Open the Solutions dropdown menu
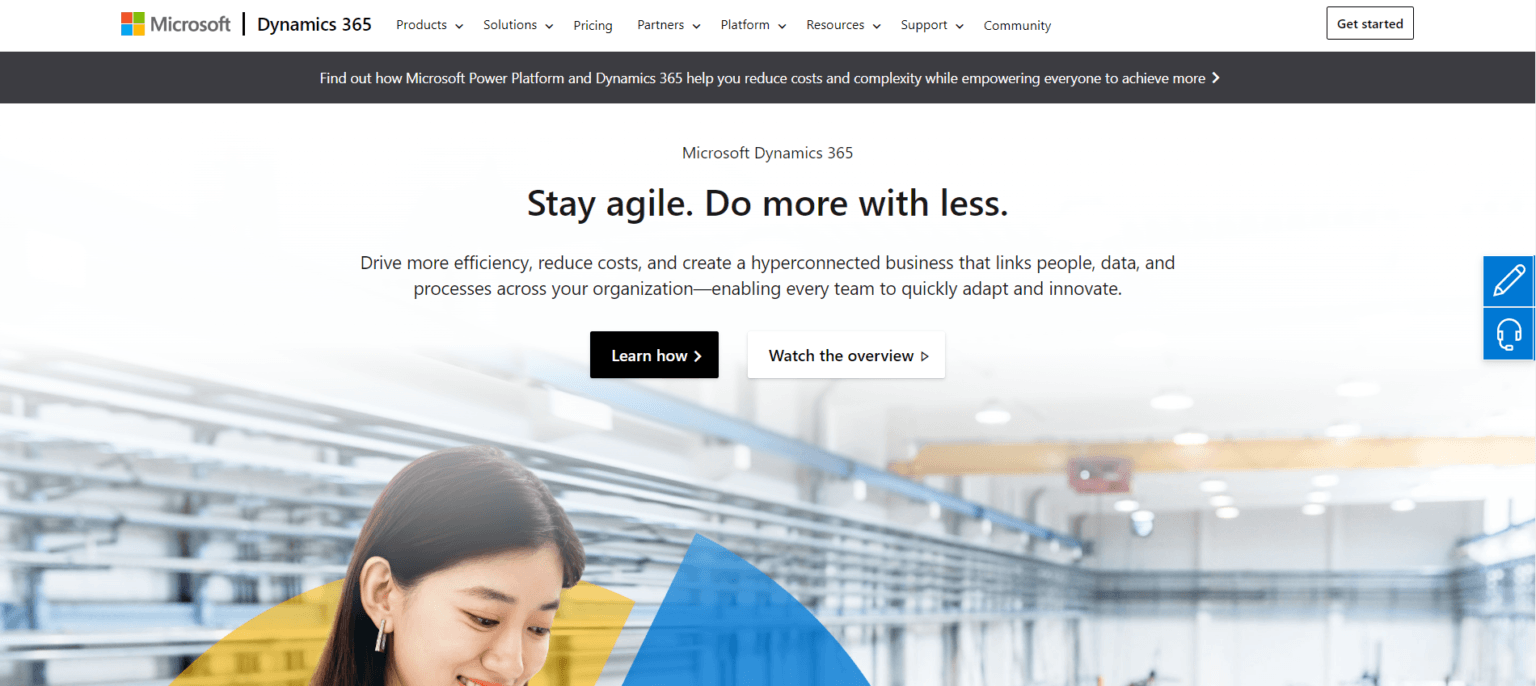The image size is (1536, 686). tap(517, 25)
